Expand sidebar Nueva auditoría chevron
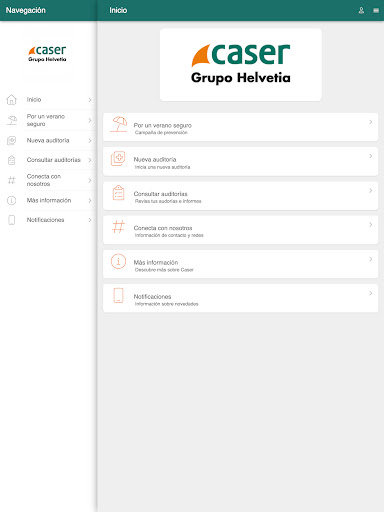This screenshot has width=384, height=512. tap(90, 141)
